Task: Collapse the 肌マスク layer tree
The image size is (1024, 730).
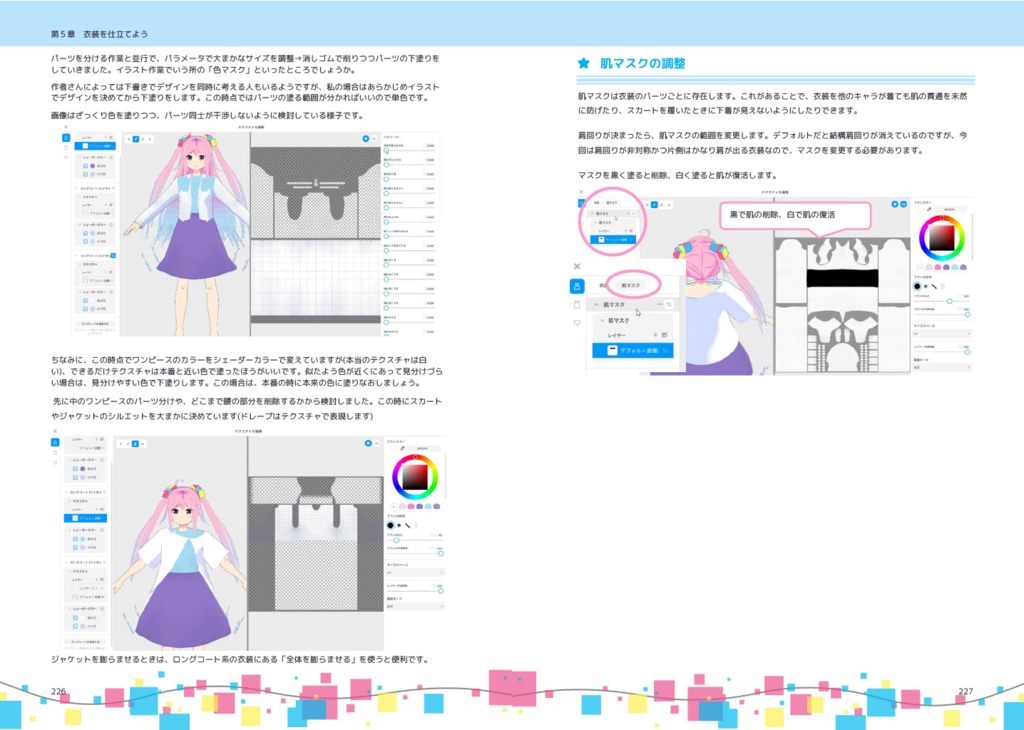Action: (x=596, y=303)
